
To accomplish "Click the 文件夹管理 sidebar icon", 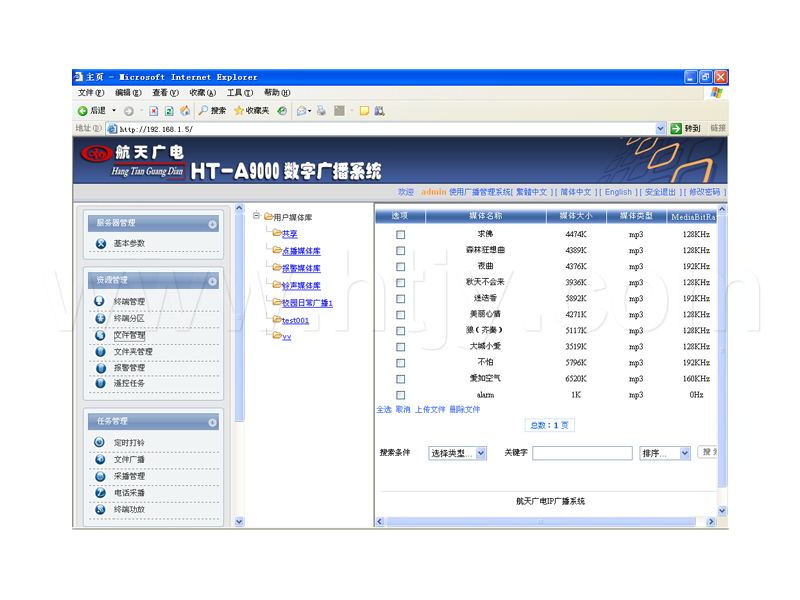I will (x=101, y=352).
